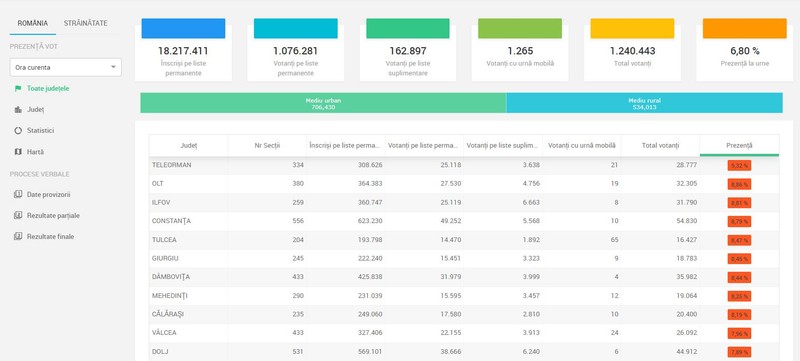Click the turnout badge in the TELEORMAN row
Image resolution: width=800 pixels, height=361 pixels.
tap(739, 165)
